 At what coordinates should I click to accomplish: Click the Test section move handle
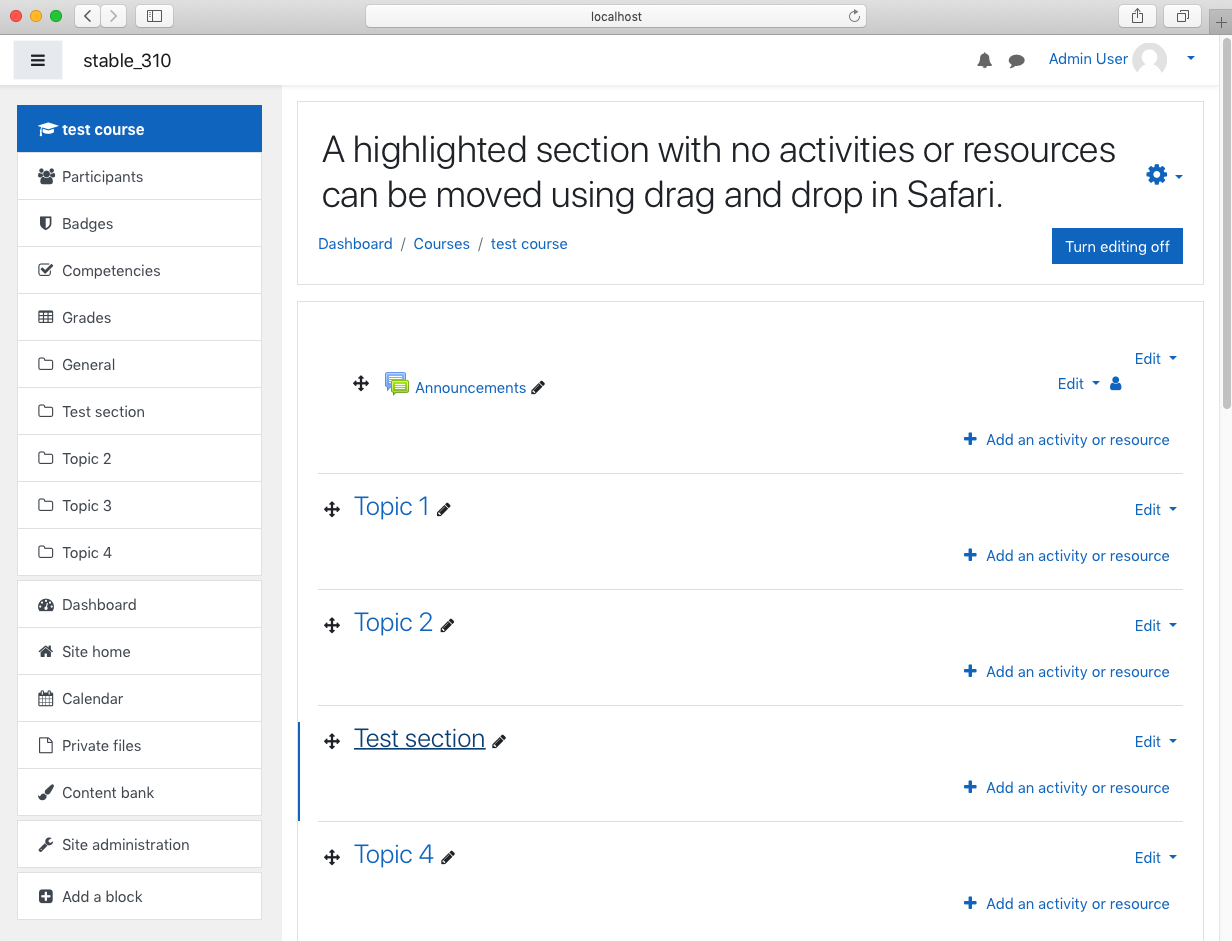point(332,742)
